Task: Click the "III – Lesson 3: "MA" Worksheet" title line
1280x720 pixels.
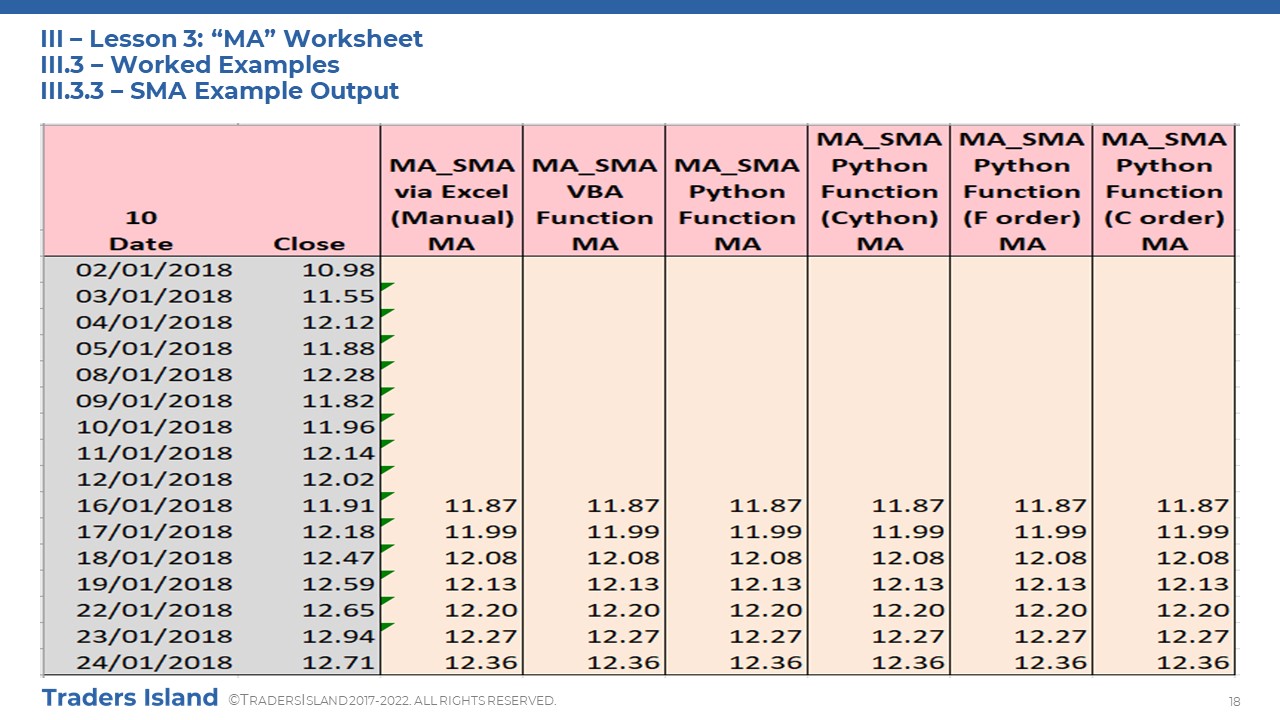Action: click(x=232, y=39)
